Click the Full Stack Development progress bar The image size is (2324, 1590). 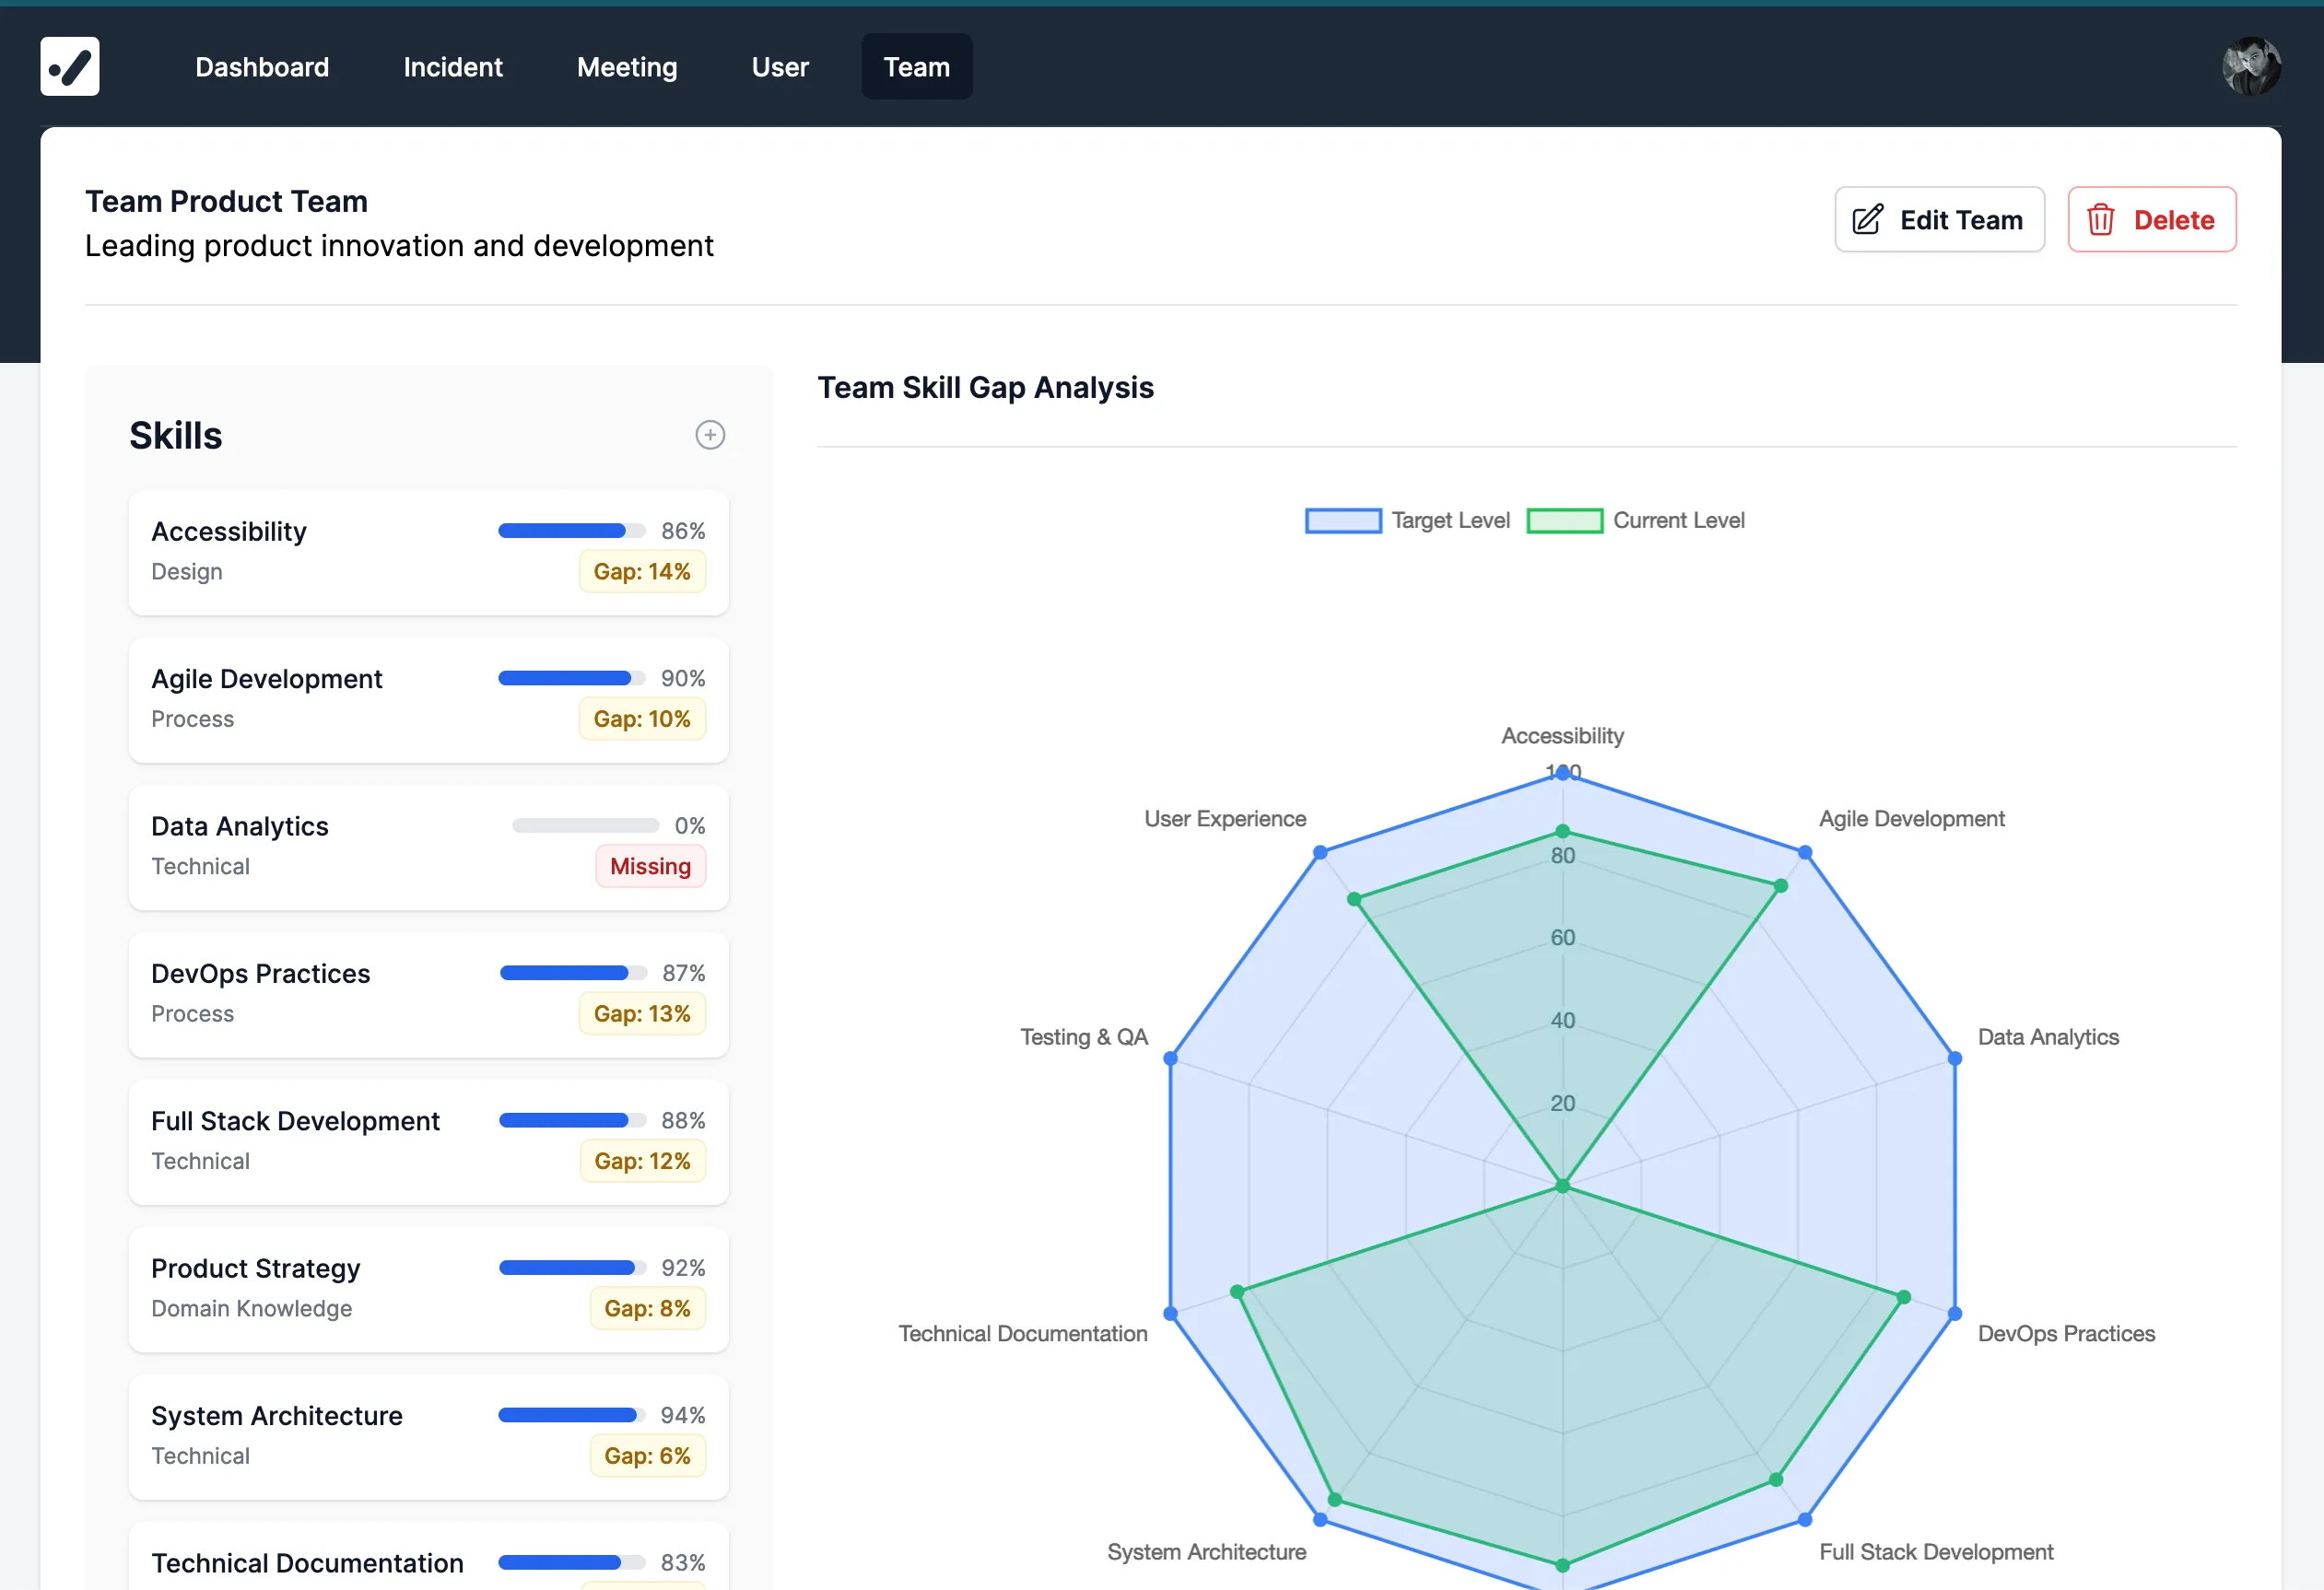(x=573, y=1120)
